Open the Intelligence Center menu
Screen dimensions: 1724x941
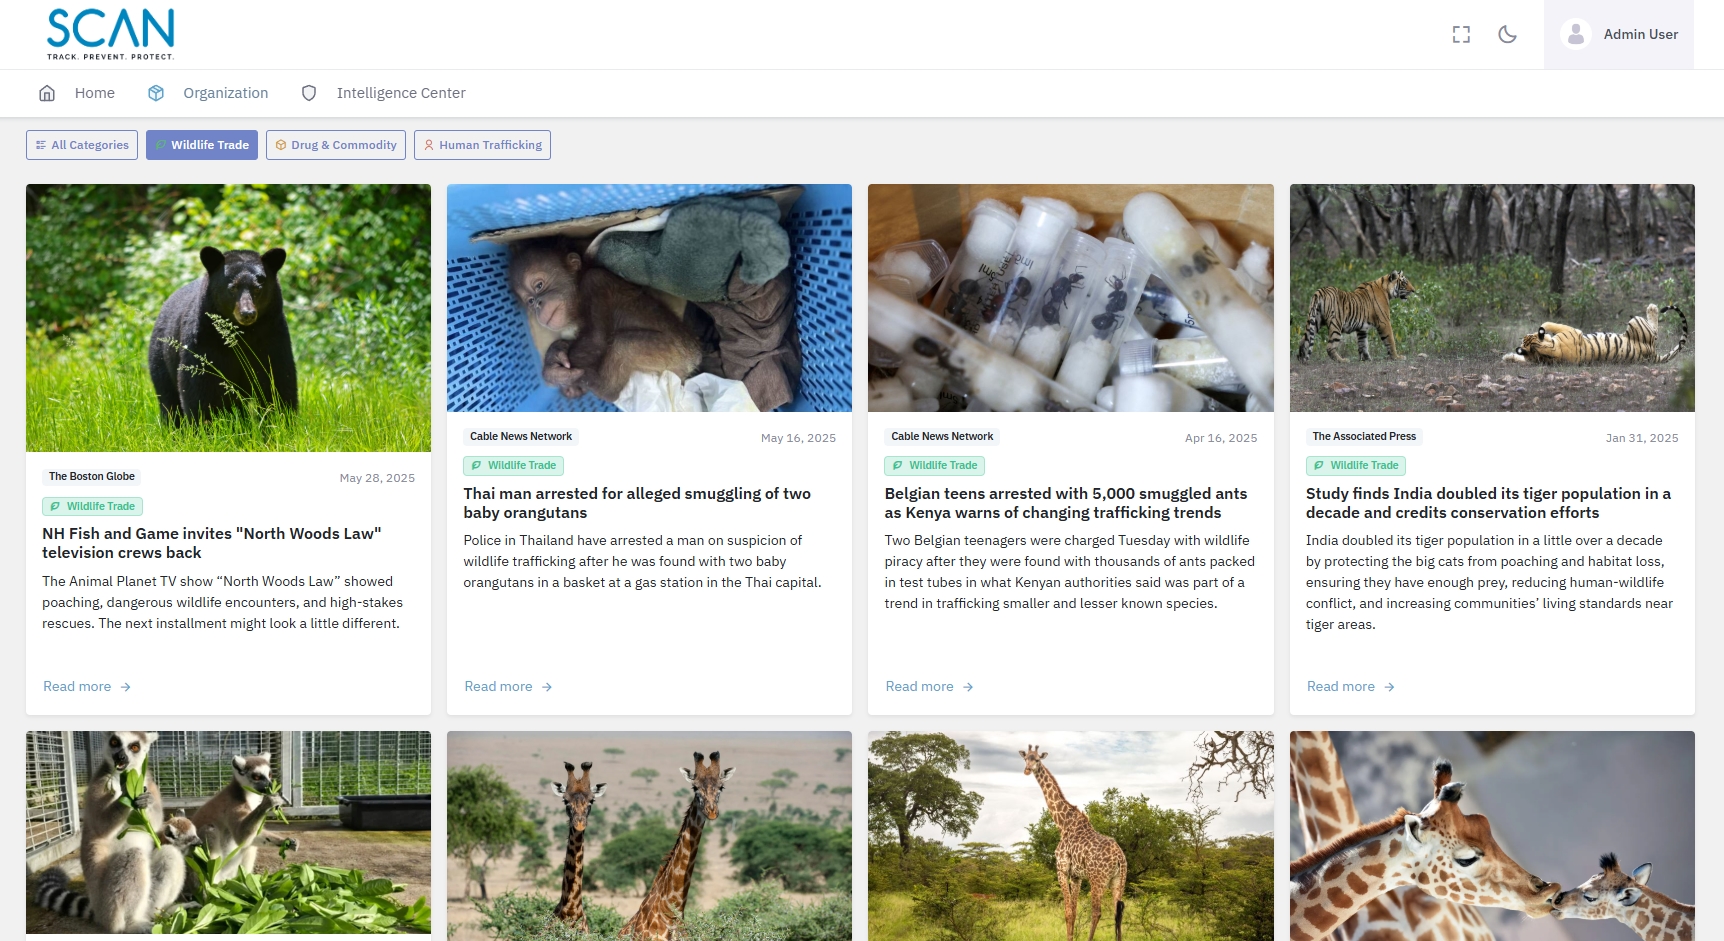point(400,93)
